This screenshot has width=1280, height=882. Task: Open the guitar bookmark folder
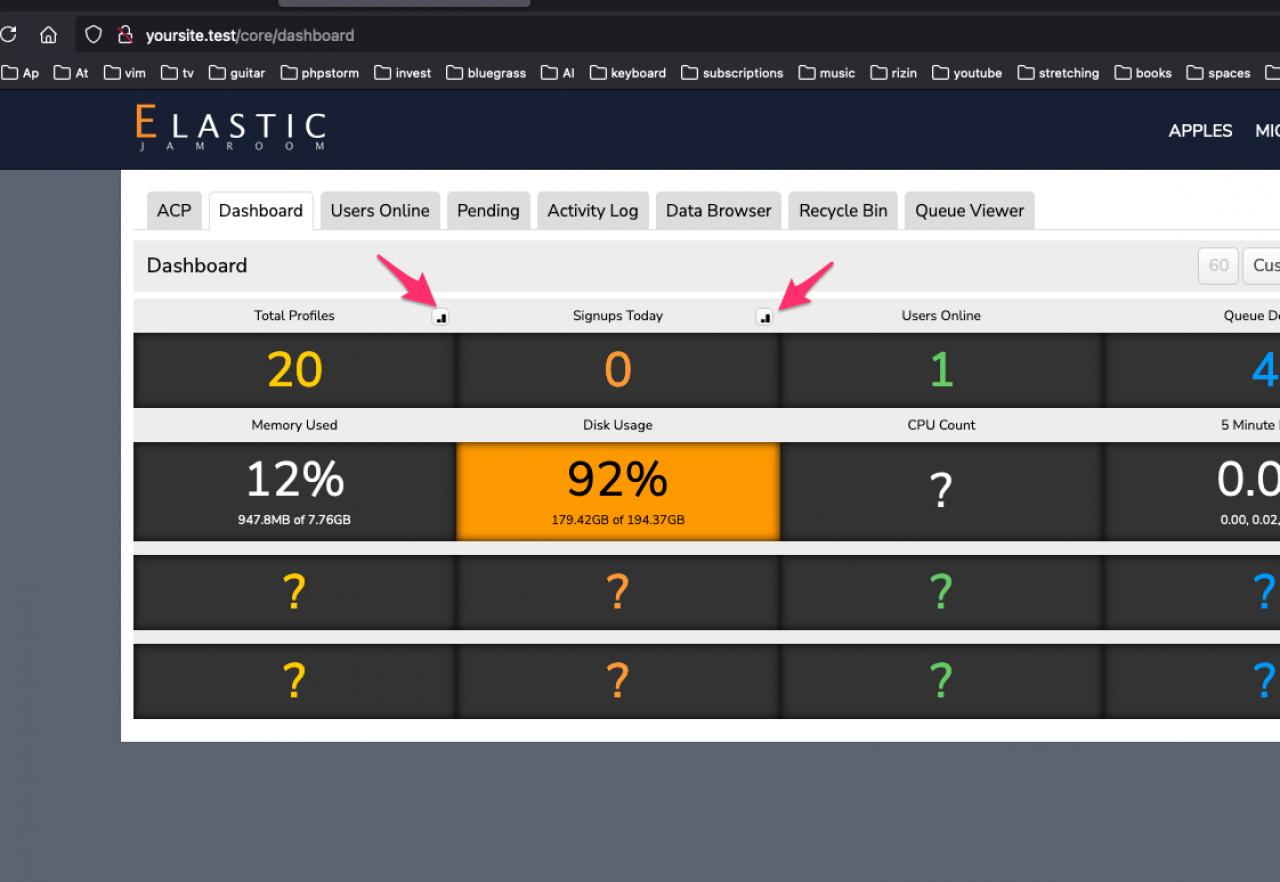(x=237, y=73)
